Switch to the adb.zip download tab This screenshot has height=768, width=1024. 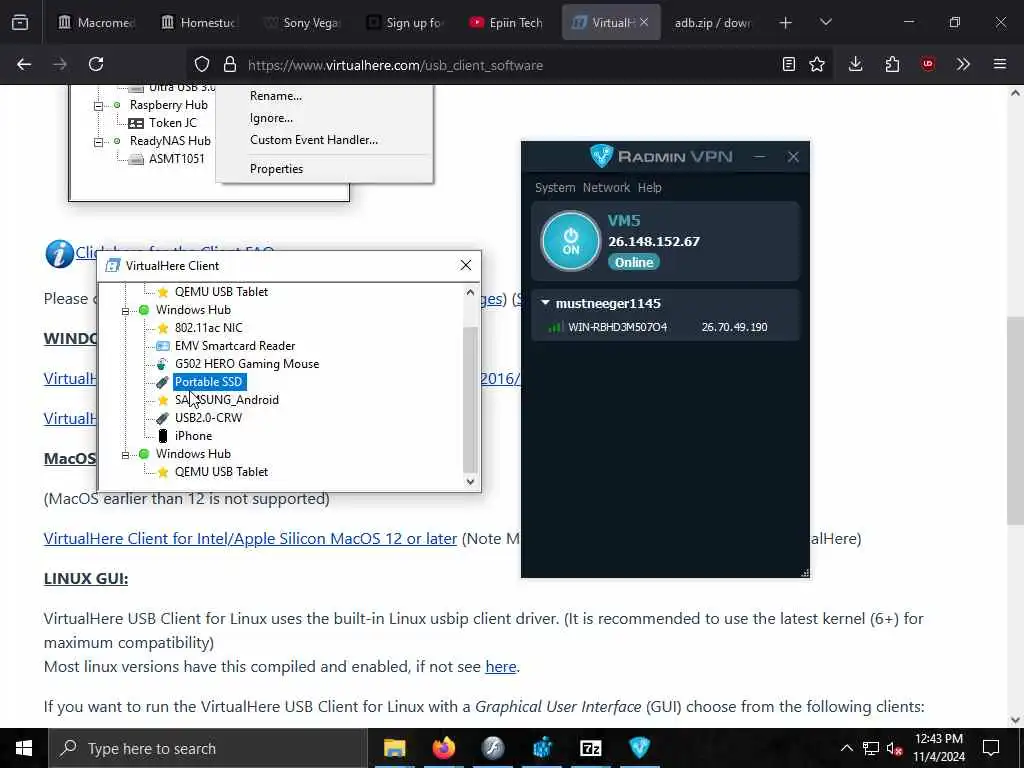(x=713, y=23)
